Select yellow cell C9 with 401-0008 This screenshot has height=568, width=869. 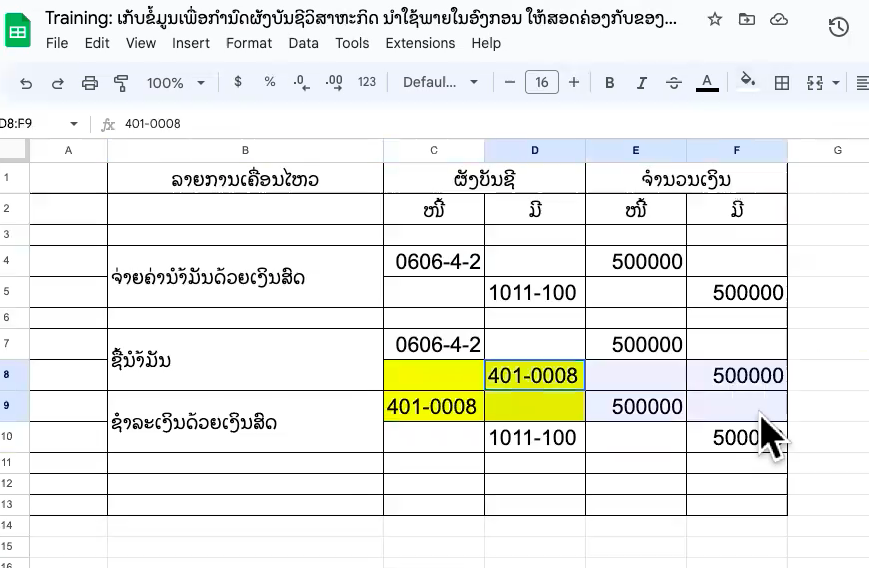point(433,406)
